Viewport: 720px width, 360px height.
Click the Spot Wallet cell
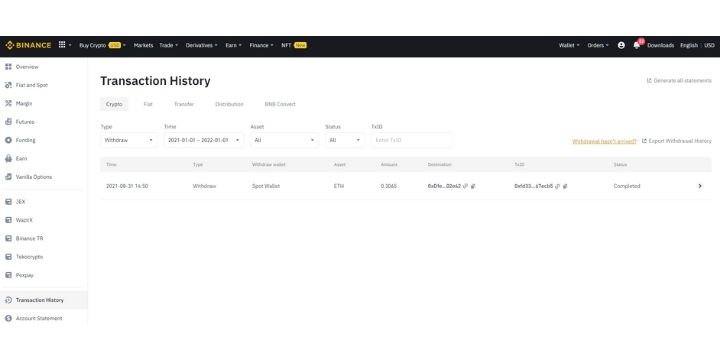266,186
